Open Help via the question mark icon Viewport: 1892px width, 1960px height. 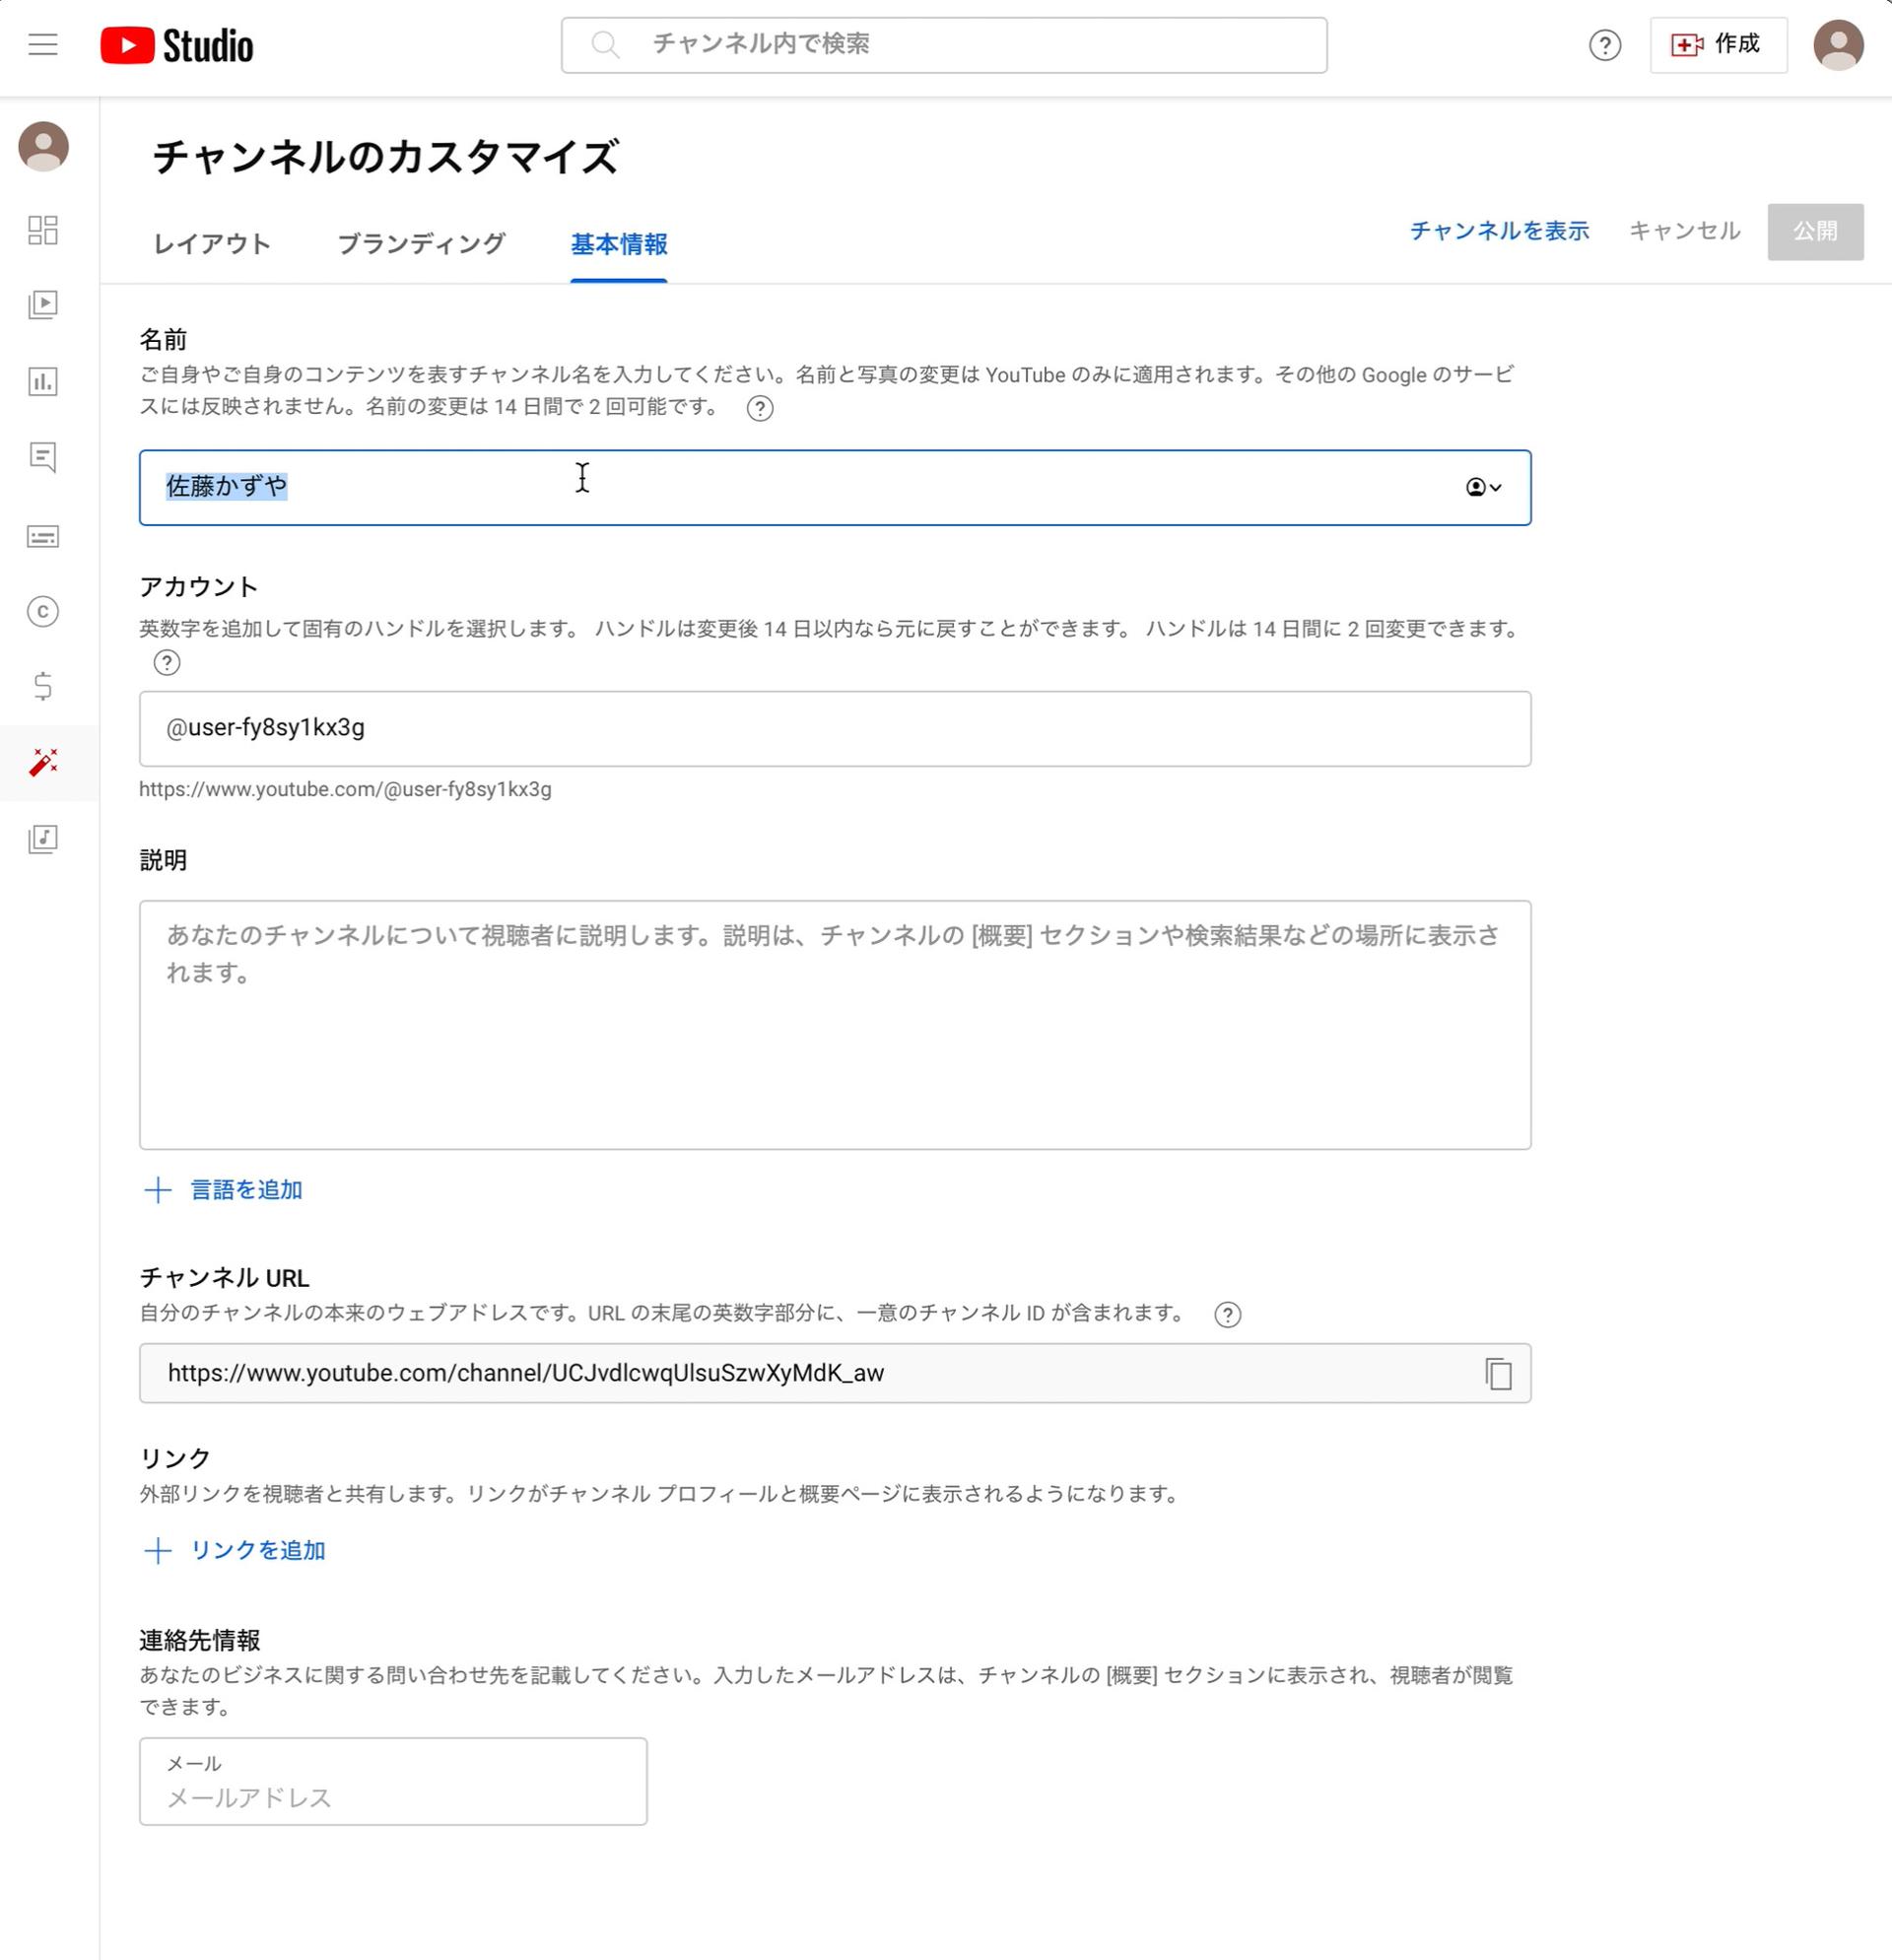coord(1605,45)
